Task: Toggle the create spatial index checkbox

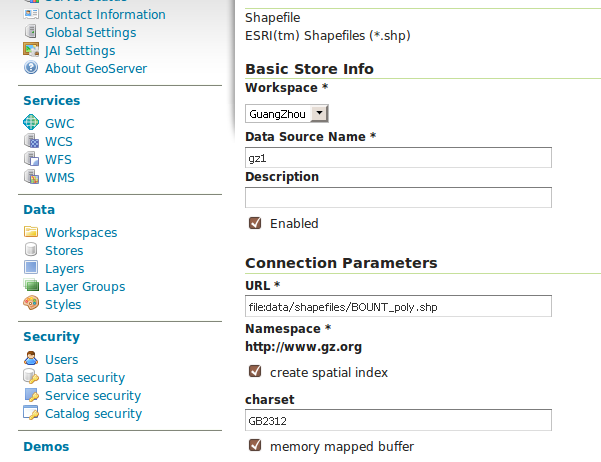Action: point(254,372)
